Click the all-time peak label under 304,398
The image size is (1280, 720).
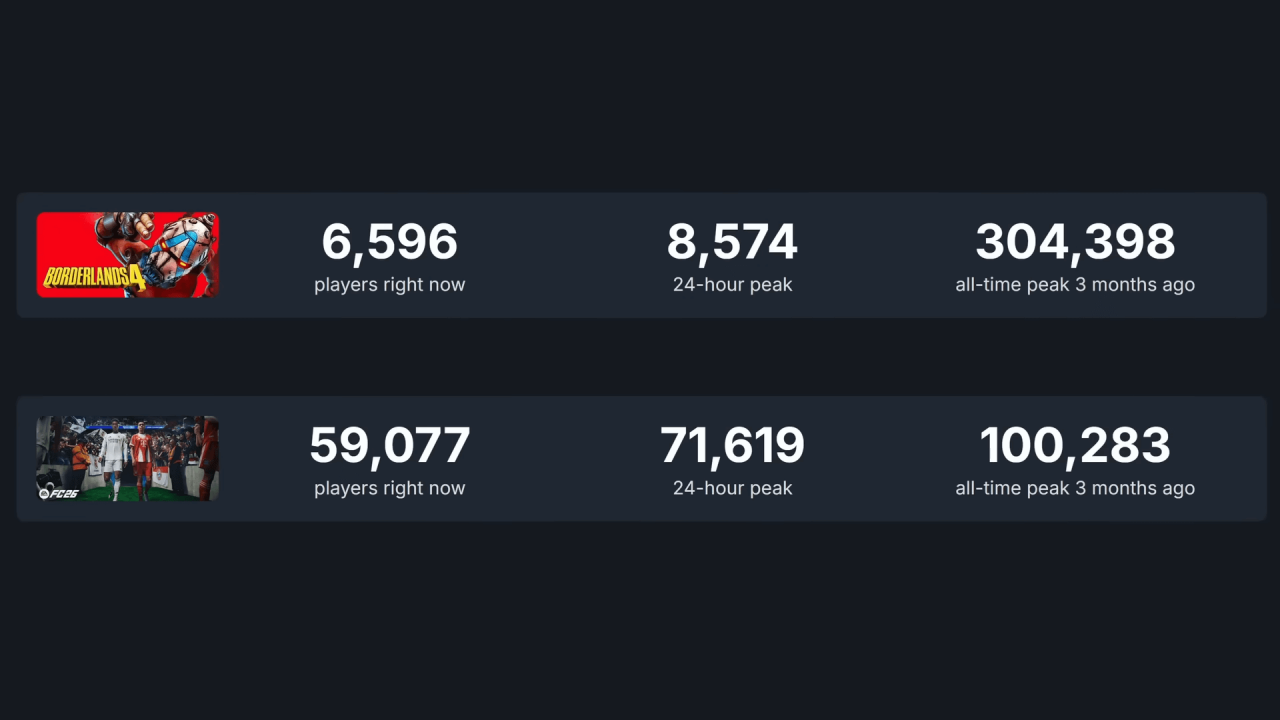point(1075,285)
